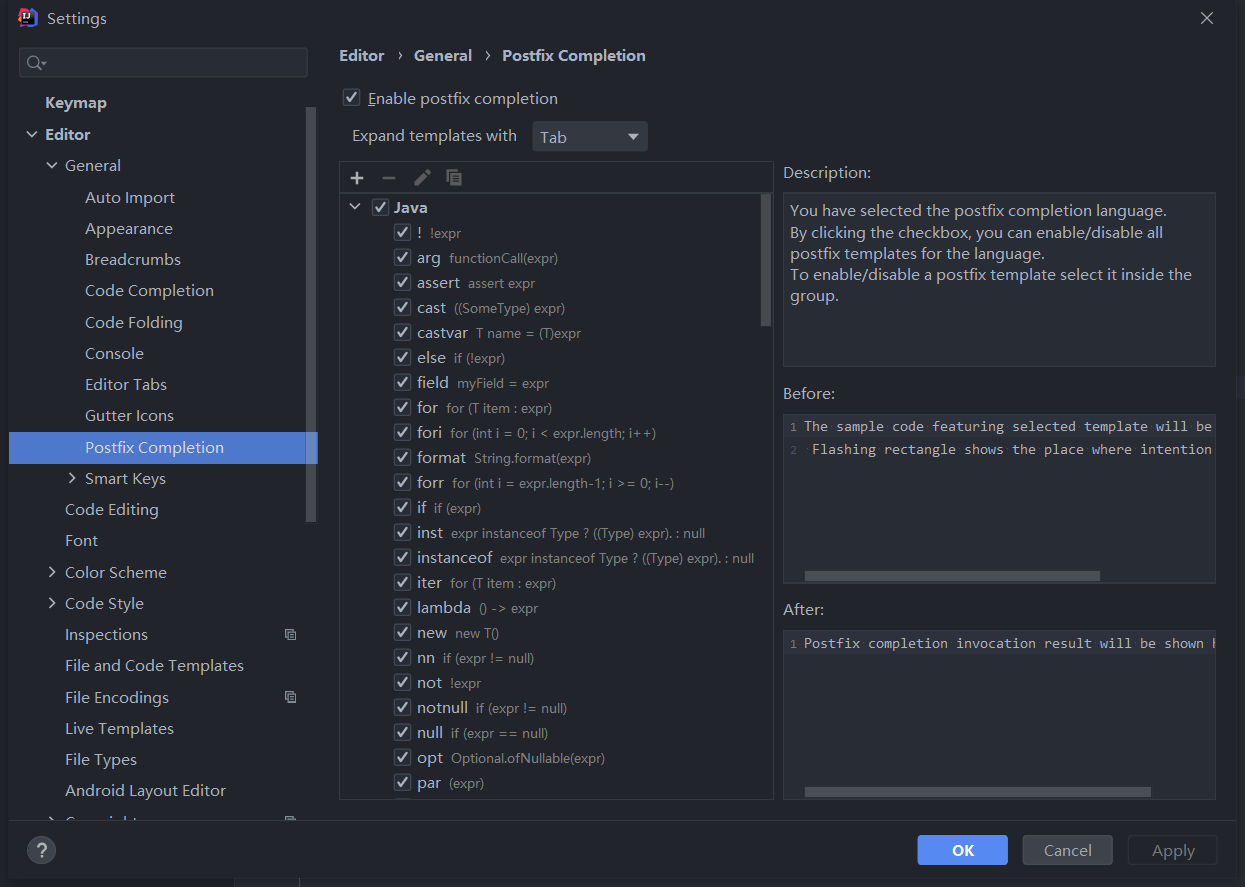Expand the Code Style node

52,604
